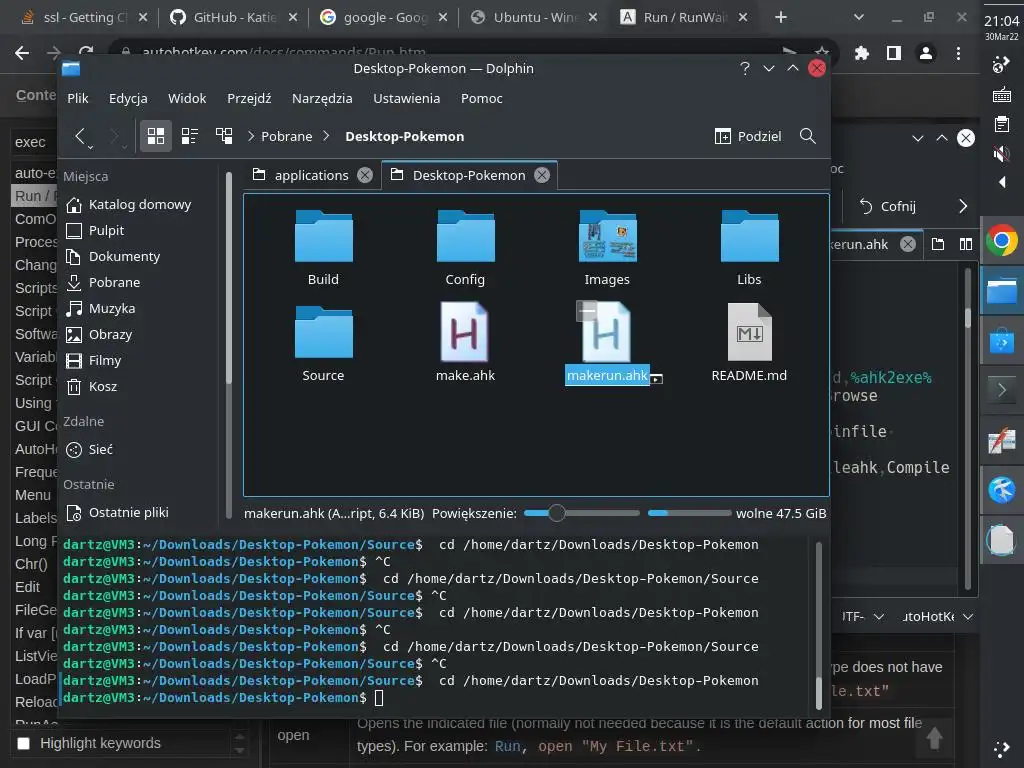Screen dimensions: 1024x768
Task: Click Pobrane in the breadcrumb path
Action: (x=287, y=136)
